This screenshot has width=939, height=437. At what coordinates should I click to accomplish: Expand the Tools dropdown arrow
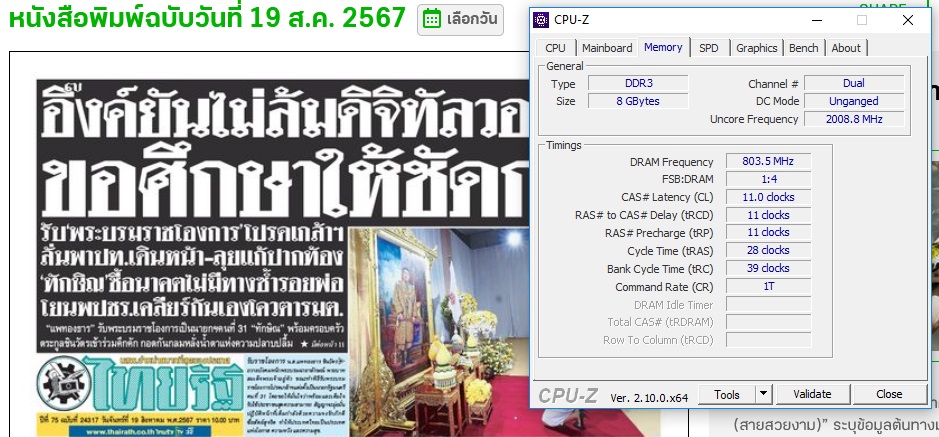click(763, 394)
